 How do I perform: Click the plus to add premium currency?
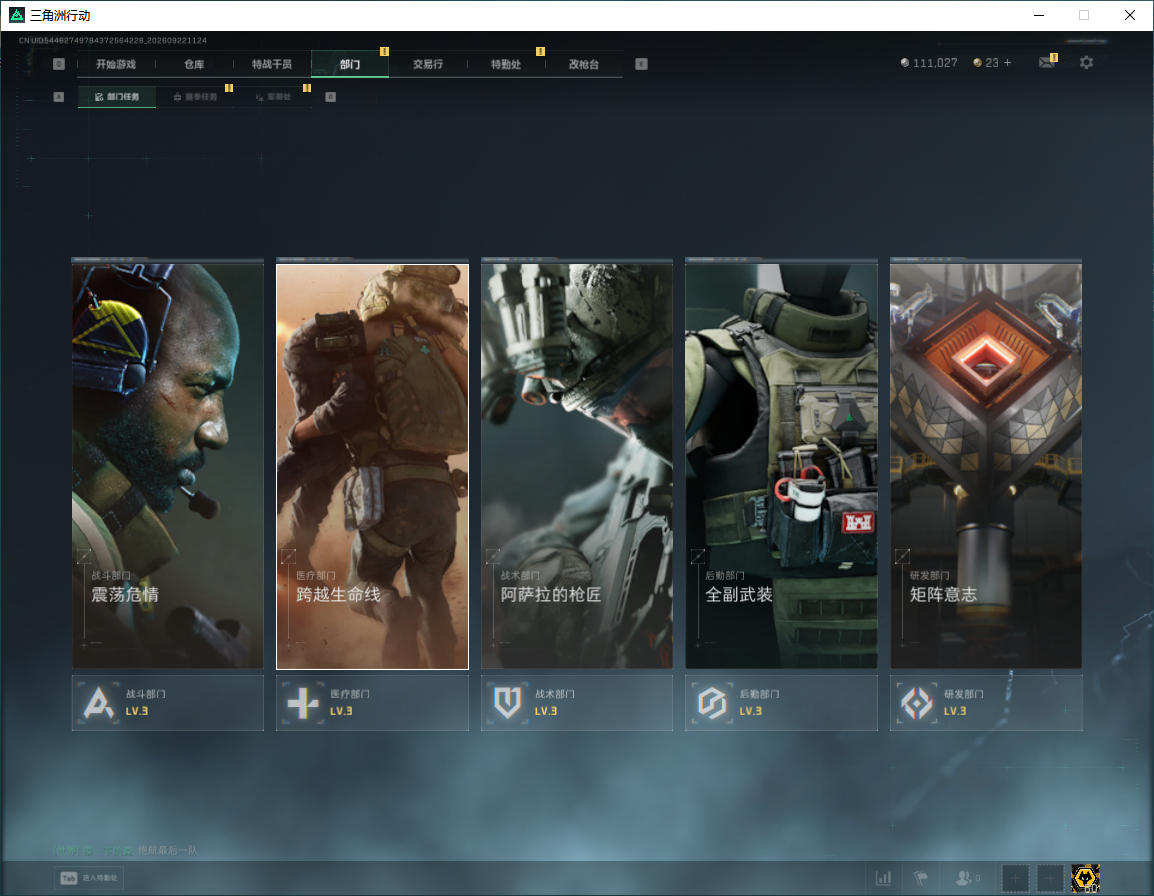(1008, 63)
